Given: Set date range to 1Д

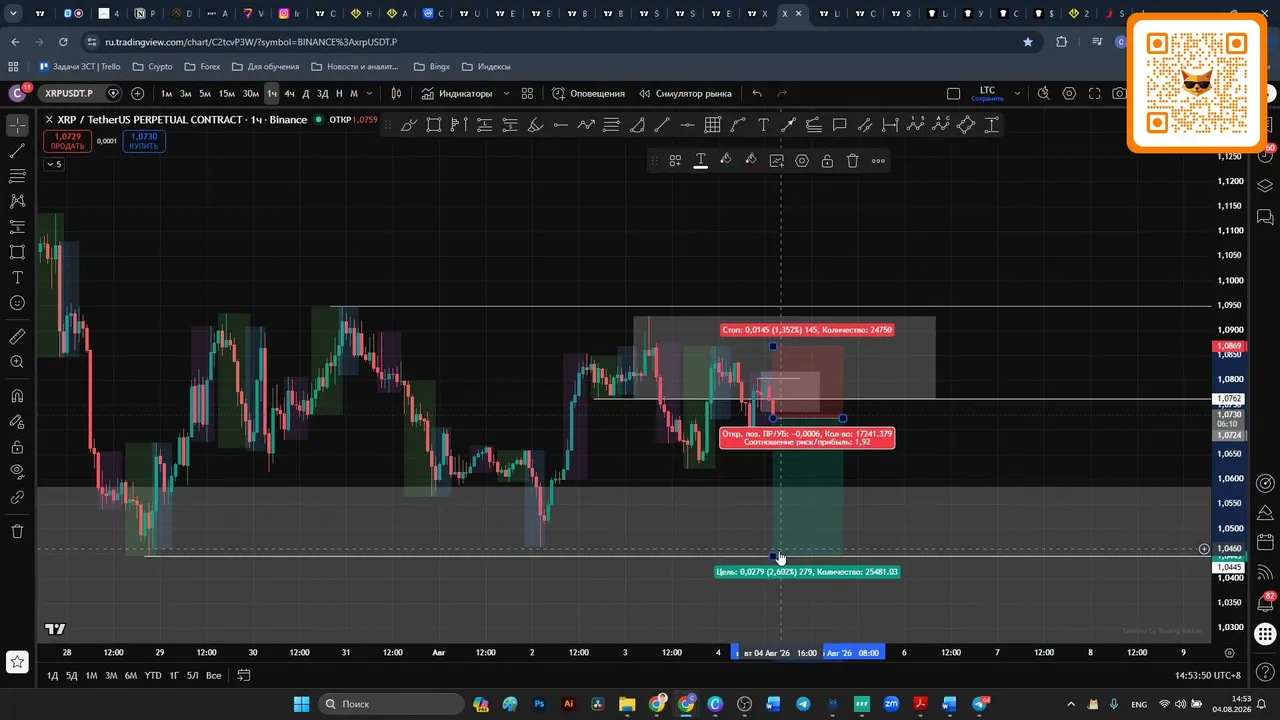Looking at the screenshot, I should click(53, 676).
